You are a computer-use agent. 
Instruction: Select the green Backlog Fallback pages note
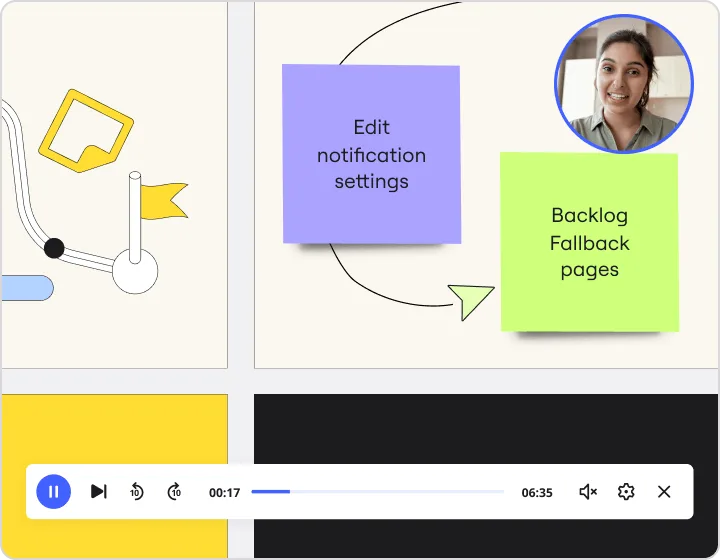tap(589, 242)
